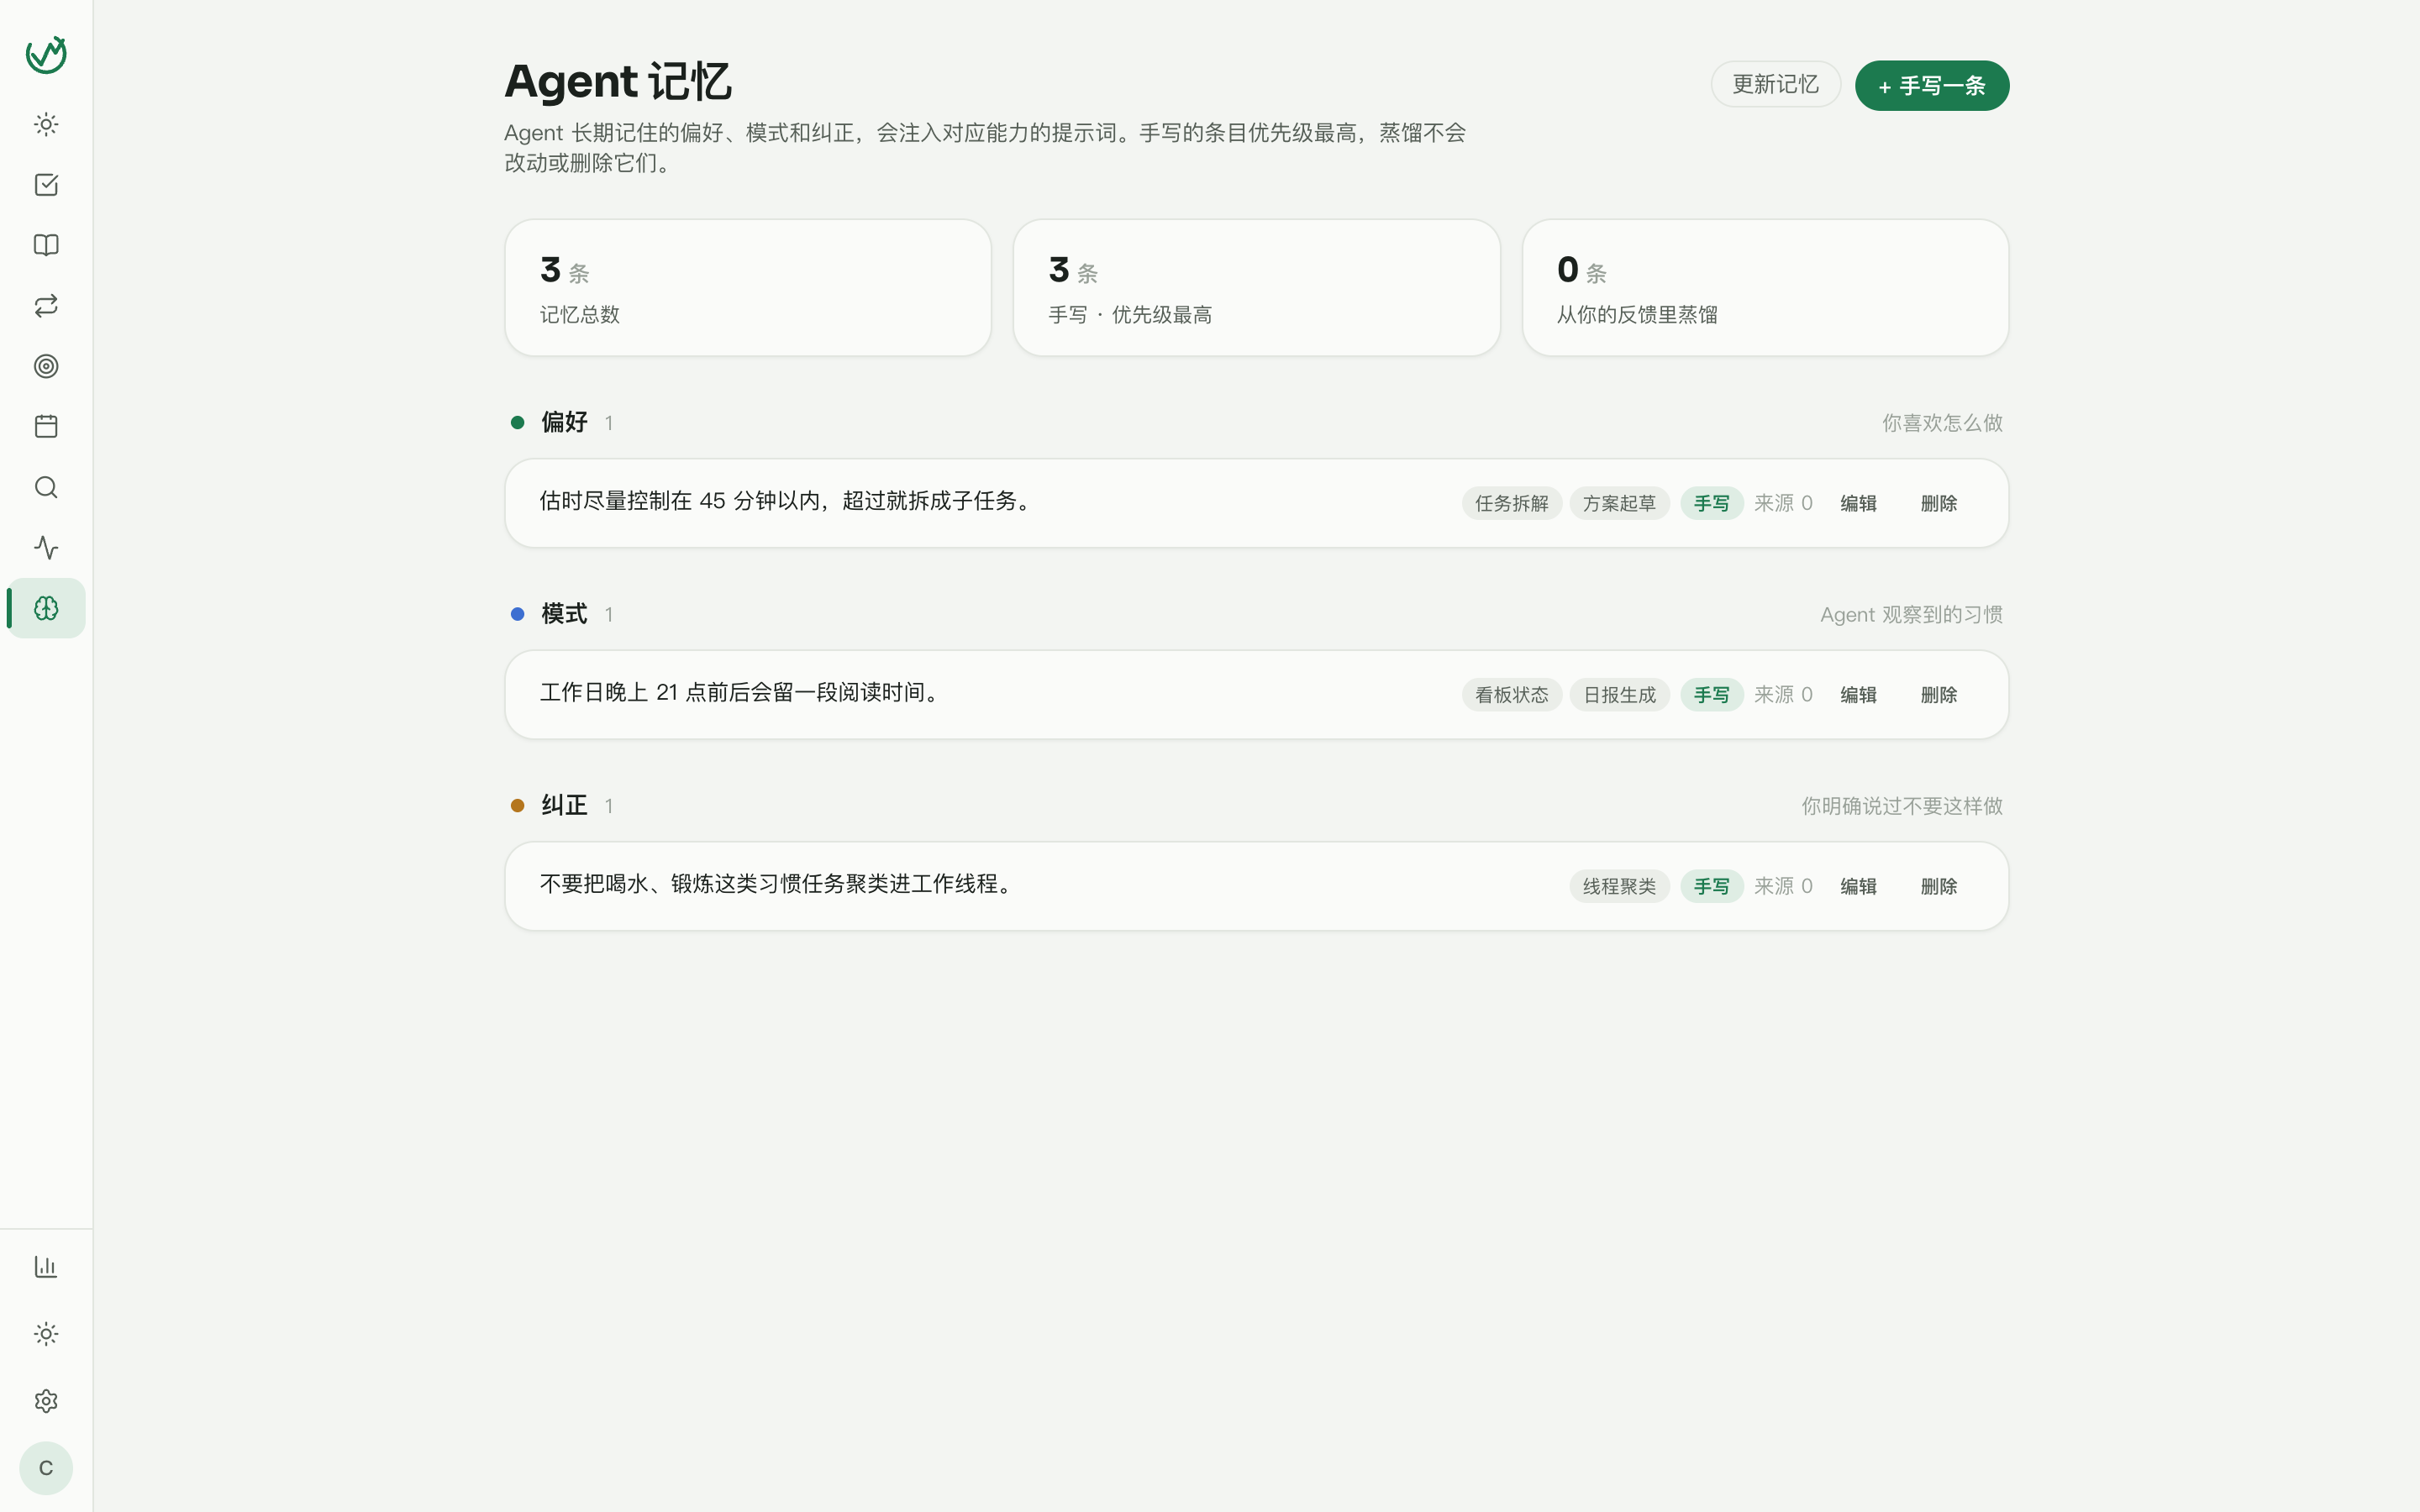Click the app logo icon in sidebar
2420x1512 pixels.
(46, 54)
